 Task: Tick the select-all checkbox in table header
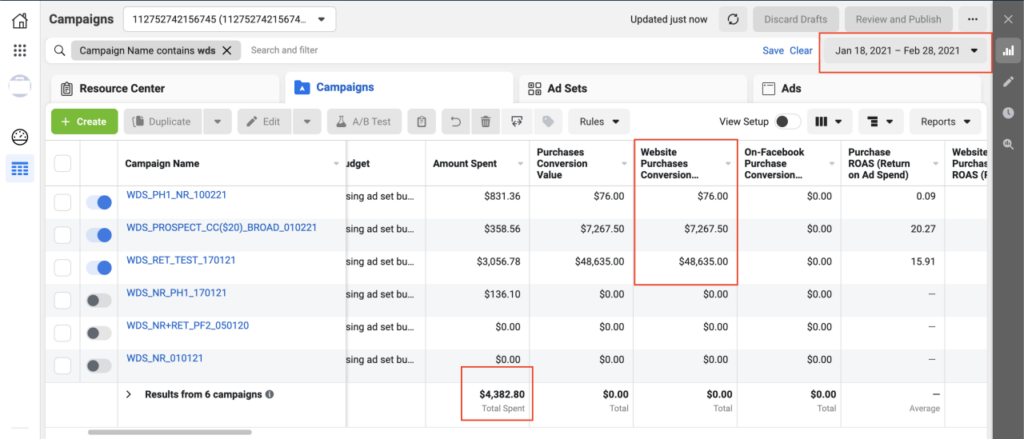pos(63,163)
